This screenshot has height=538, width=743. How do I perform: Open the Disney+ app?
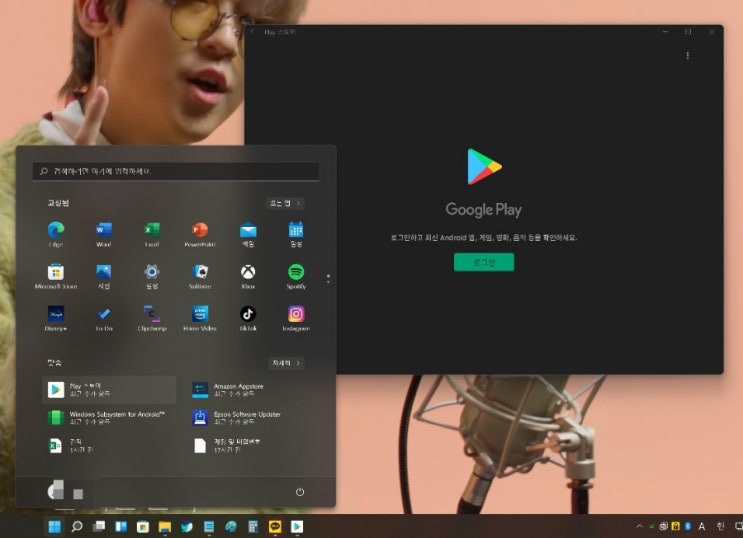(56, 318)
